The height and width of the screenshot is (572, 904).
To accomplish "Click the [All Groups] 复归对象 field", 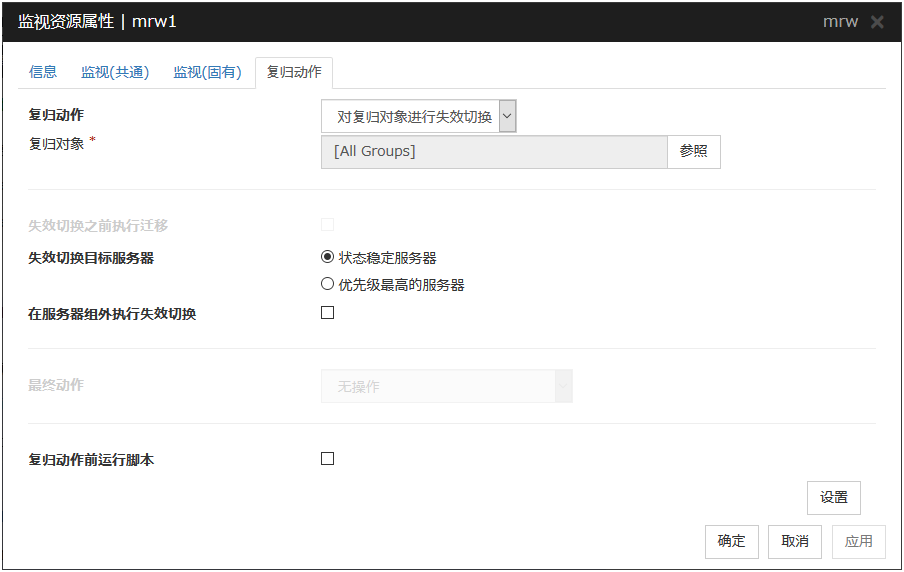I will 493,152.
